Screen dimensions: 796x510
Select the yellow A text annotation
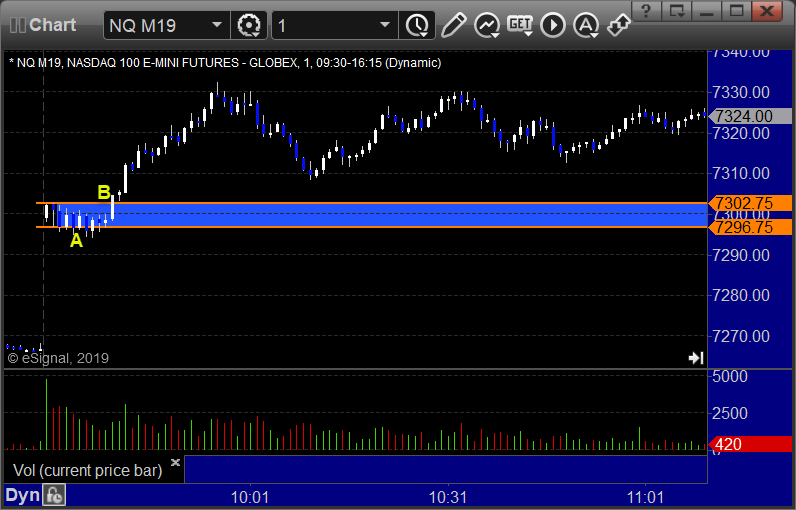pyautogui.click(x=76, y=241)
